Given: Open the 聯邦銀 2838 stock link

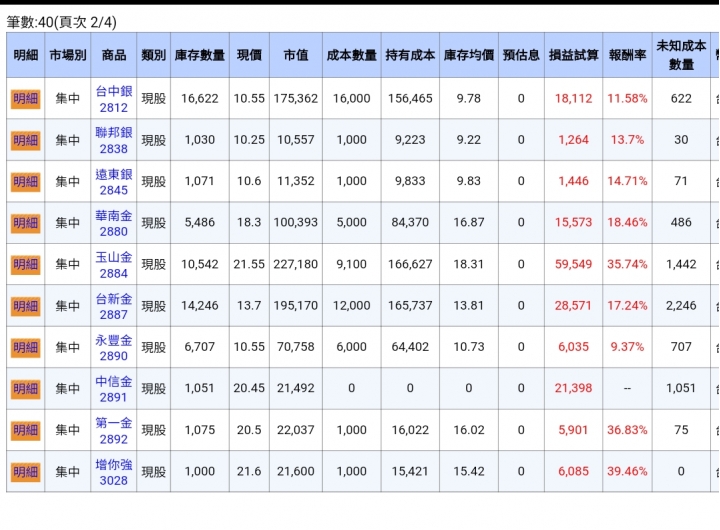Looking at the screenshot, I should coord(114,141).
